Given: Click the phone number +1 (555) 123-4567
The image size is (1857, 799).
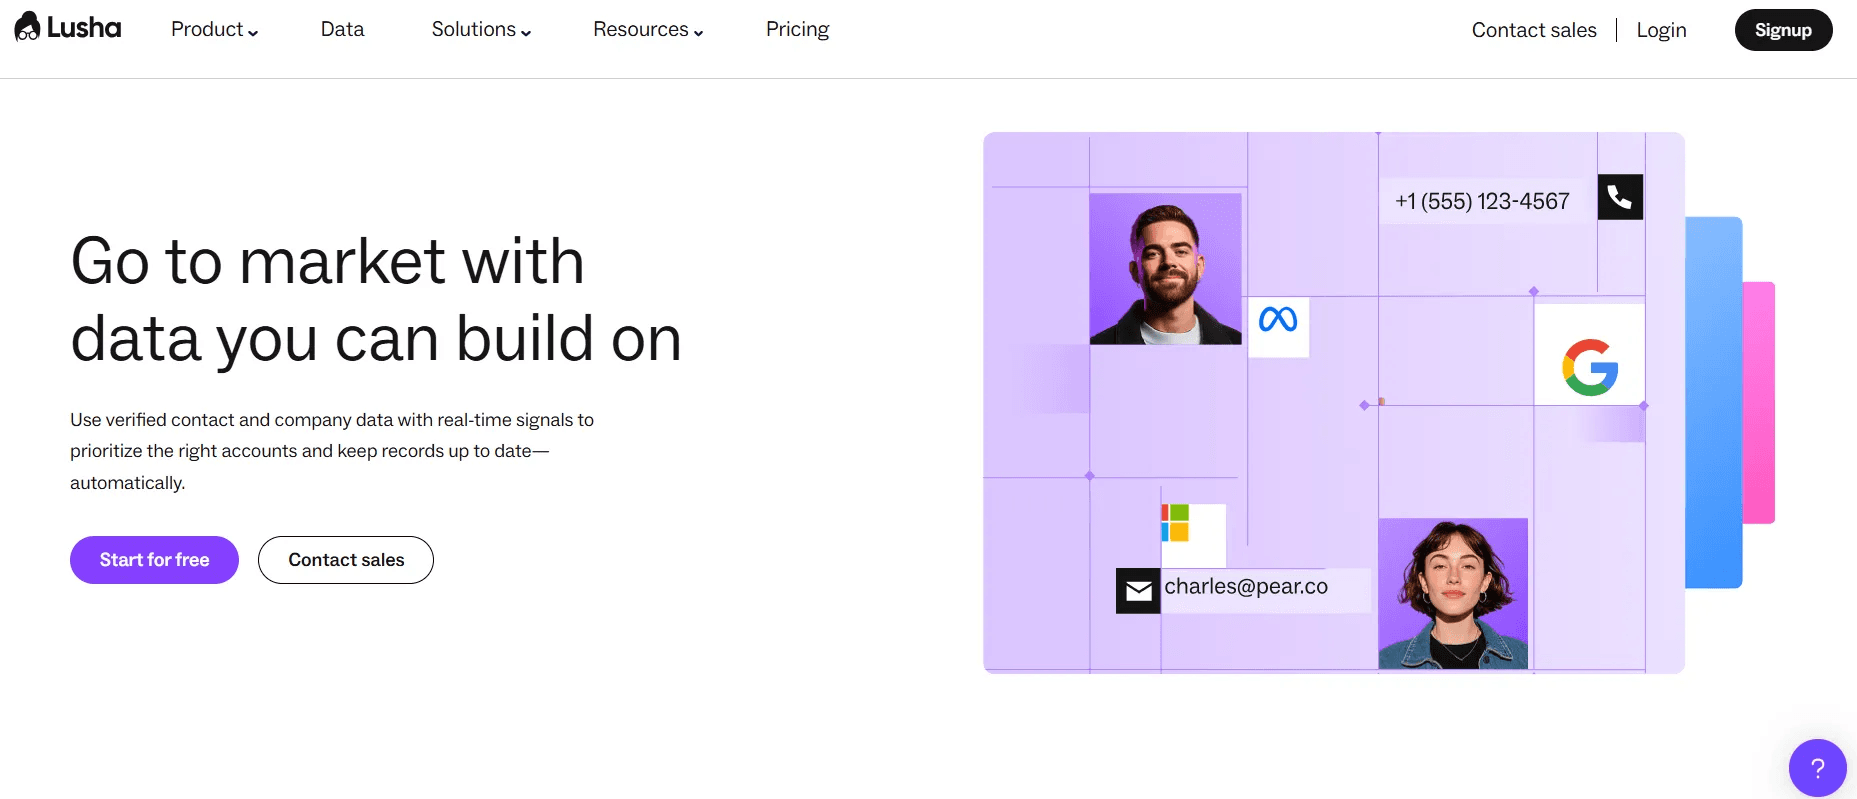Looking at the screenshot, I should point(1482,201).
